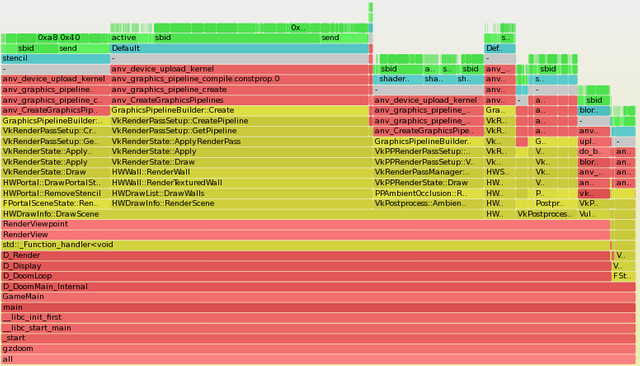
Task: Select the 'PPAmbientOcclusion::R..' frame
Action: coord(428,193)
